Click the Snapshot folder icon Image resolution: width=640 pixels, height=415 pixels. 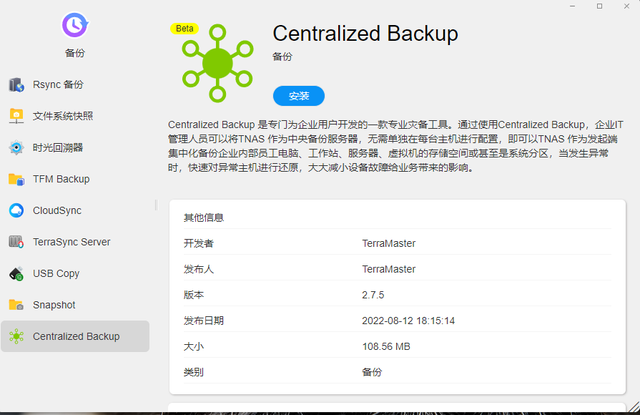click(x=16, y=305)
